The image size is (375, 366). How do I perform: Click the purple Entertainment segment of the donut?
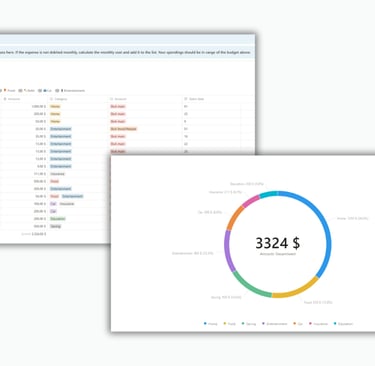[x=227, y=252]
